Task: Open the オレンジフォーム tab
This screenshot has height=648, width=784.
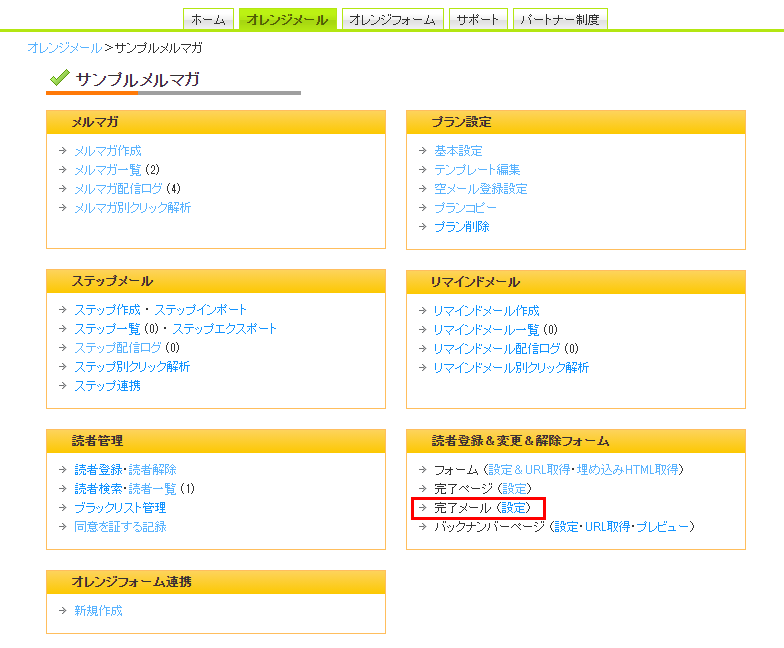Action: click(392, 20)
